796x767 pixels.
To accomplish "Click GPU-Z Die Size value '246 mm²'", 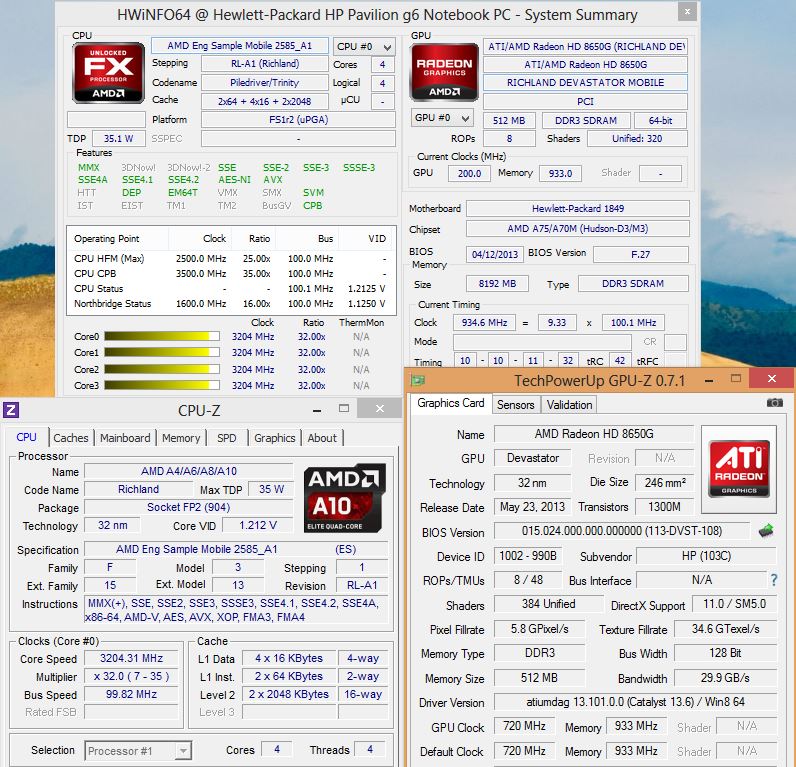I will pyautogui.click(x=665, y=483).
